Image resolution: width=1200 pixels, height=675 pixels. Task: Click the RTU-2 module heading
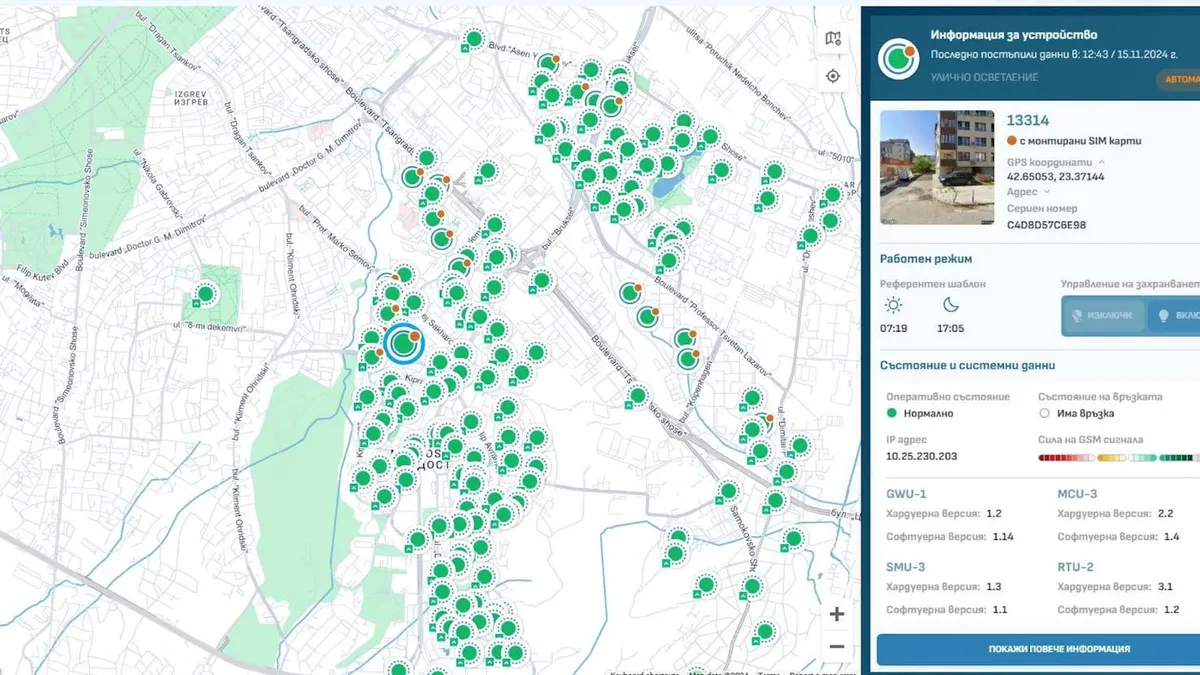point(1076,566)
